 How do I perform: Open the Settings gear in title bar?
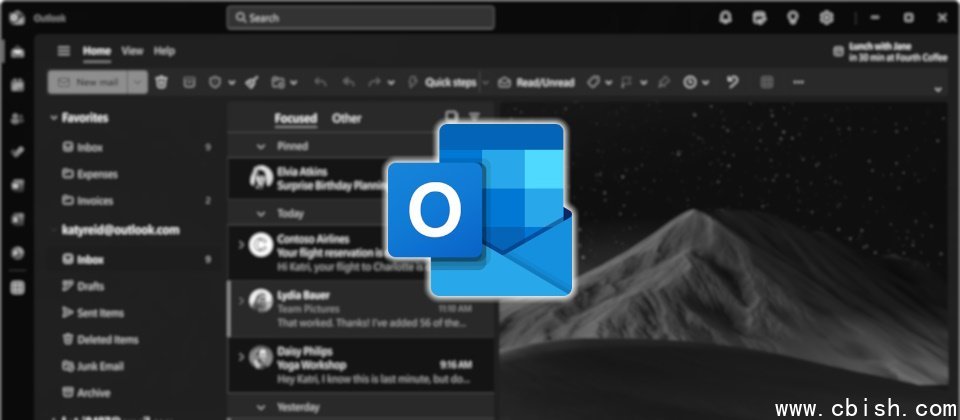tap(826, 18)
